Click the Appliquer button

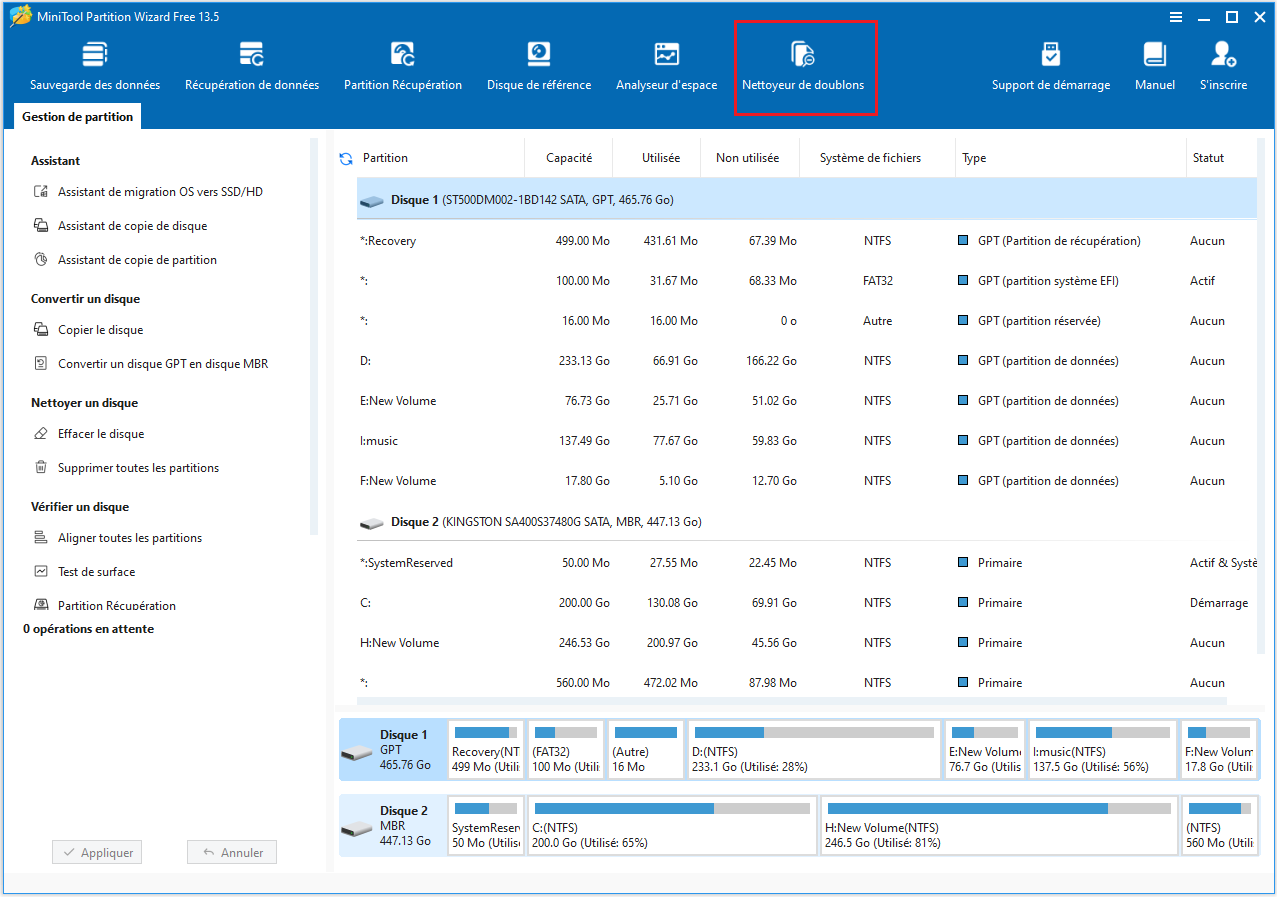click(96, 852)
